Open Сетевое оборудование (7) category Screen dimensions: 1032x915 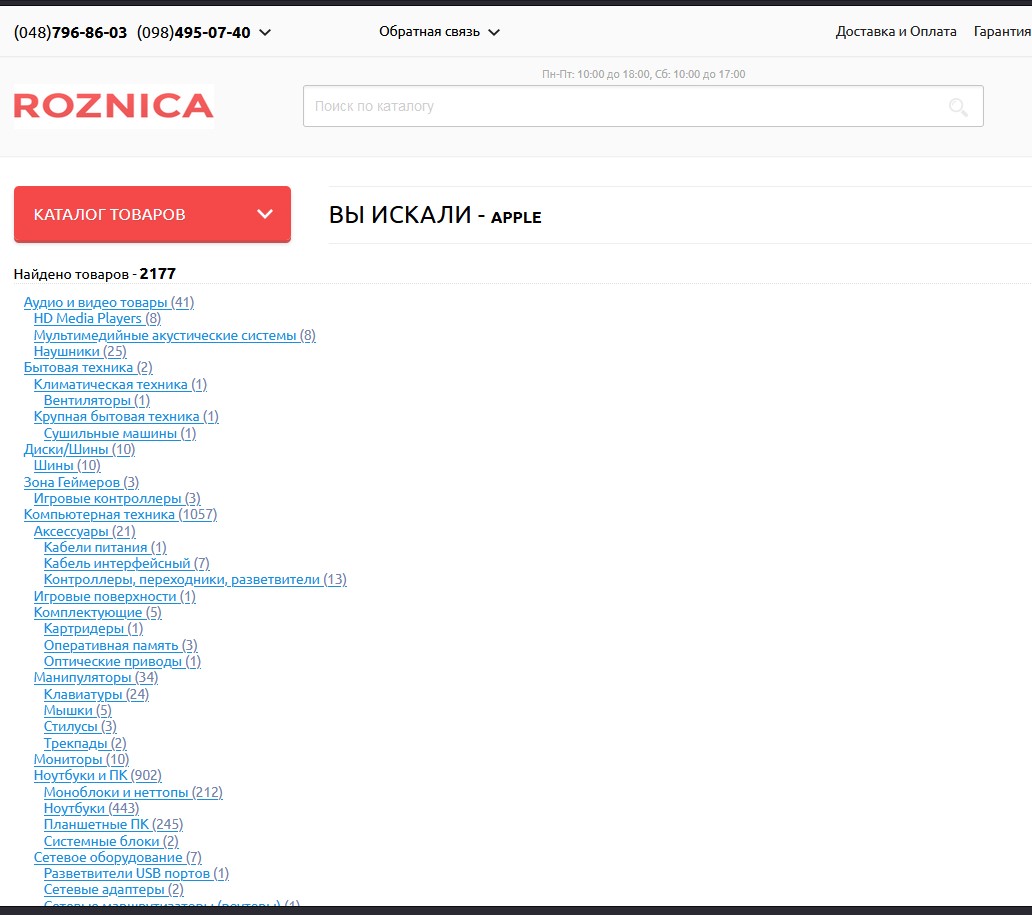pos(117,857)
